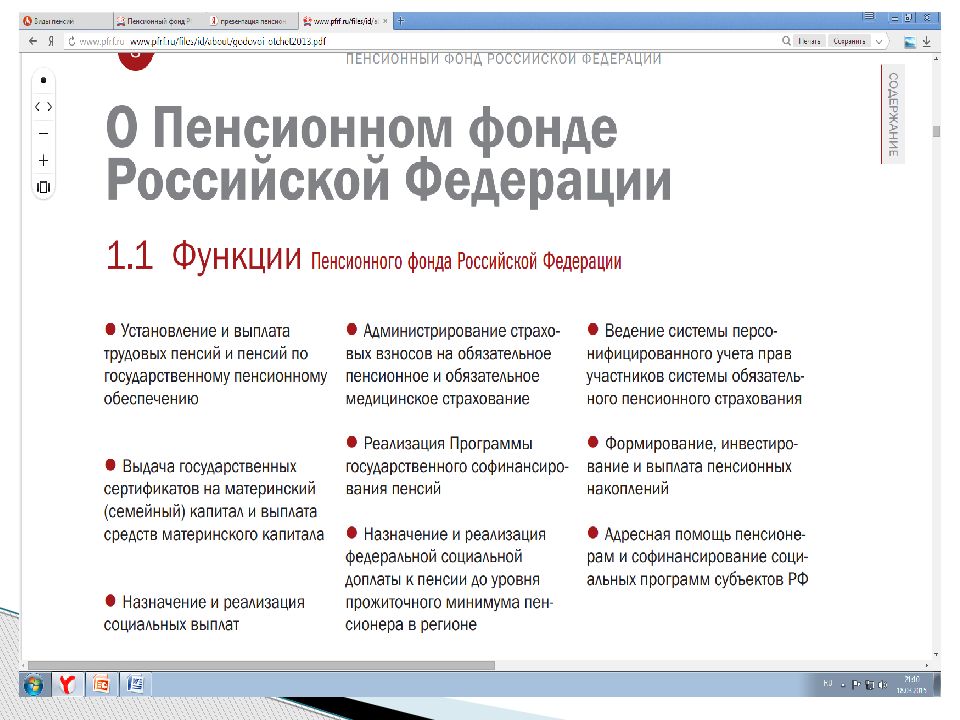Click the network icon in system tray
This screenshot has height=720, width=960.
(x=869, y=685)
